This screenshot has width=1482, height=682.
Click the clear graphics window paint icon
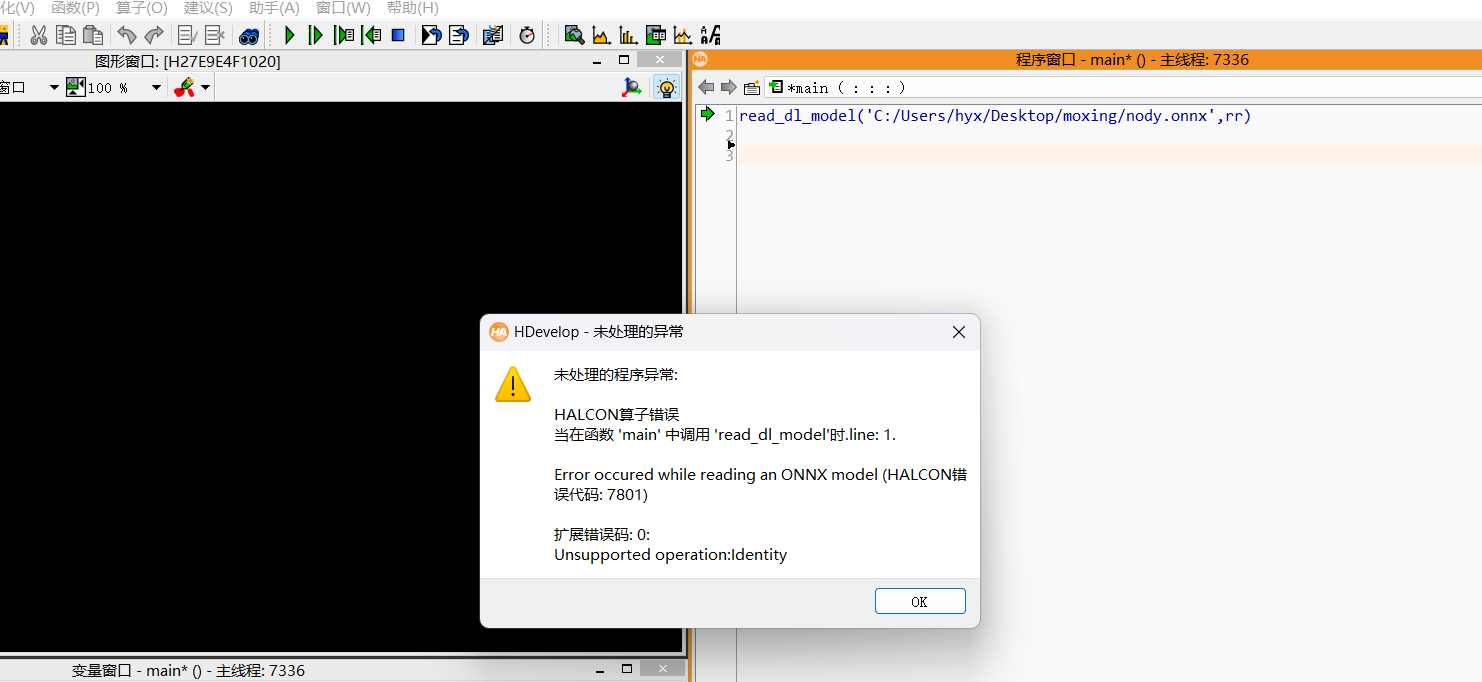click(x=184, y=88)
